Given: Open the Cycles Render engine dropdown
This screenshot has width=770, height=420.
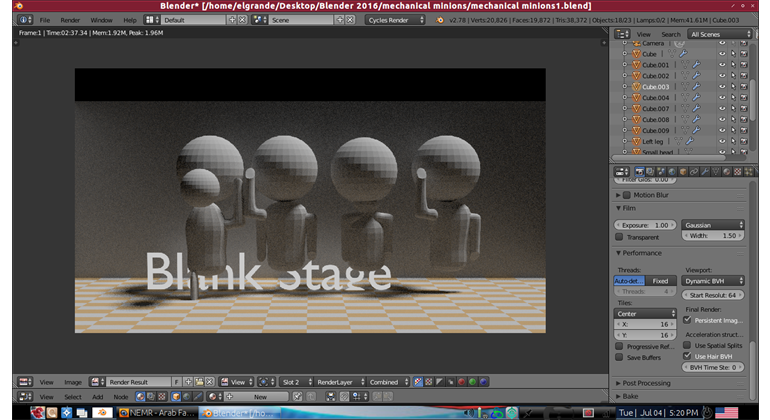Looking at the screenshot, I should (x=395, y=20).
